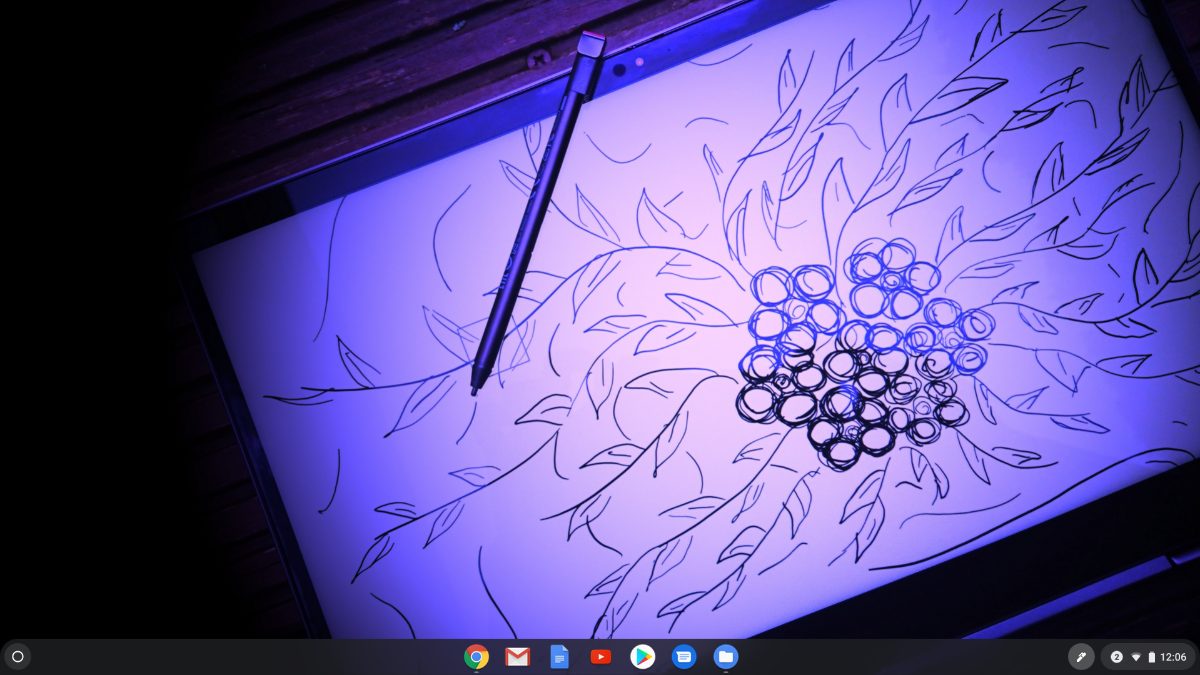Show the 2 pending notifications badge

click(x=1116, y=657)
